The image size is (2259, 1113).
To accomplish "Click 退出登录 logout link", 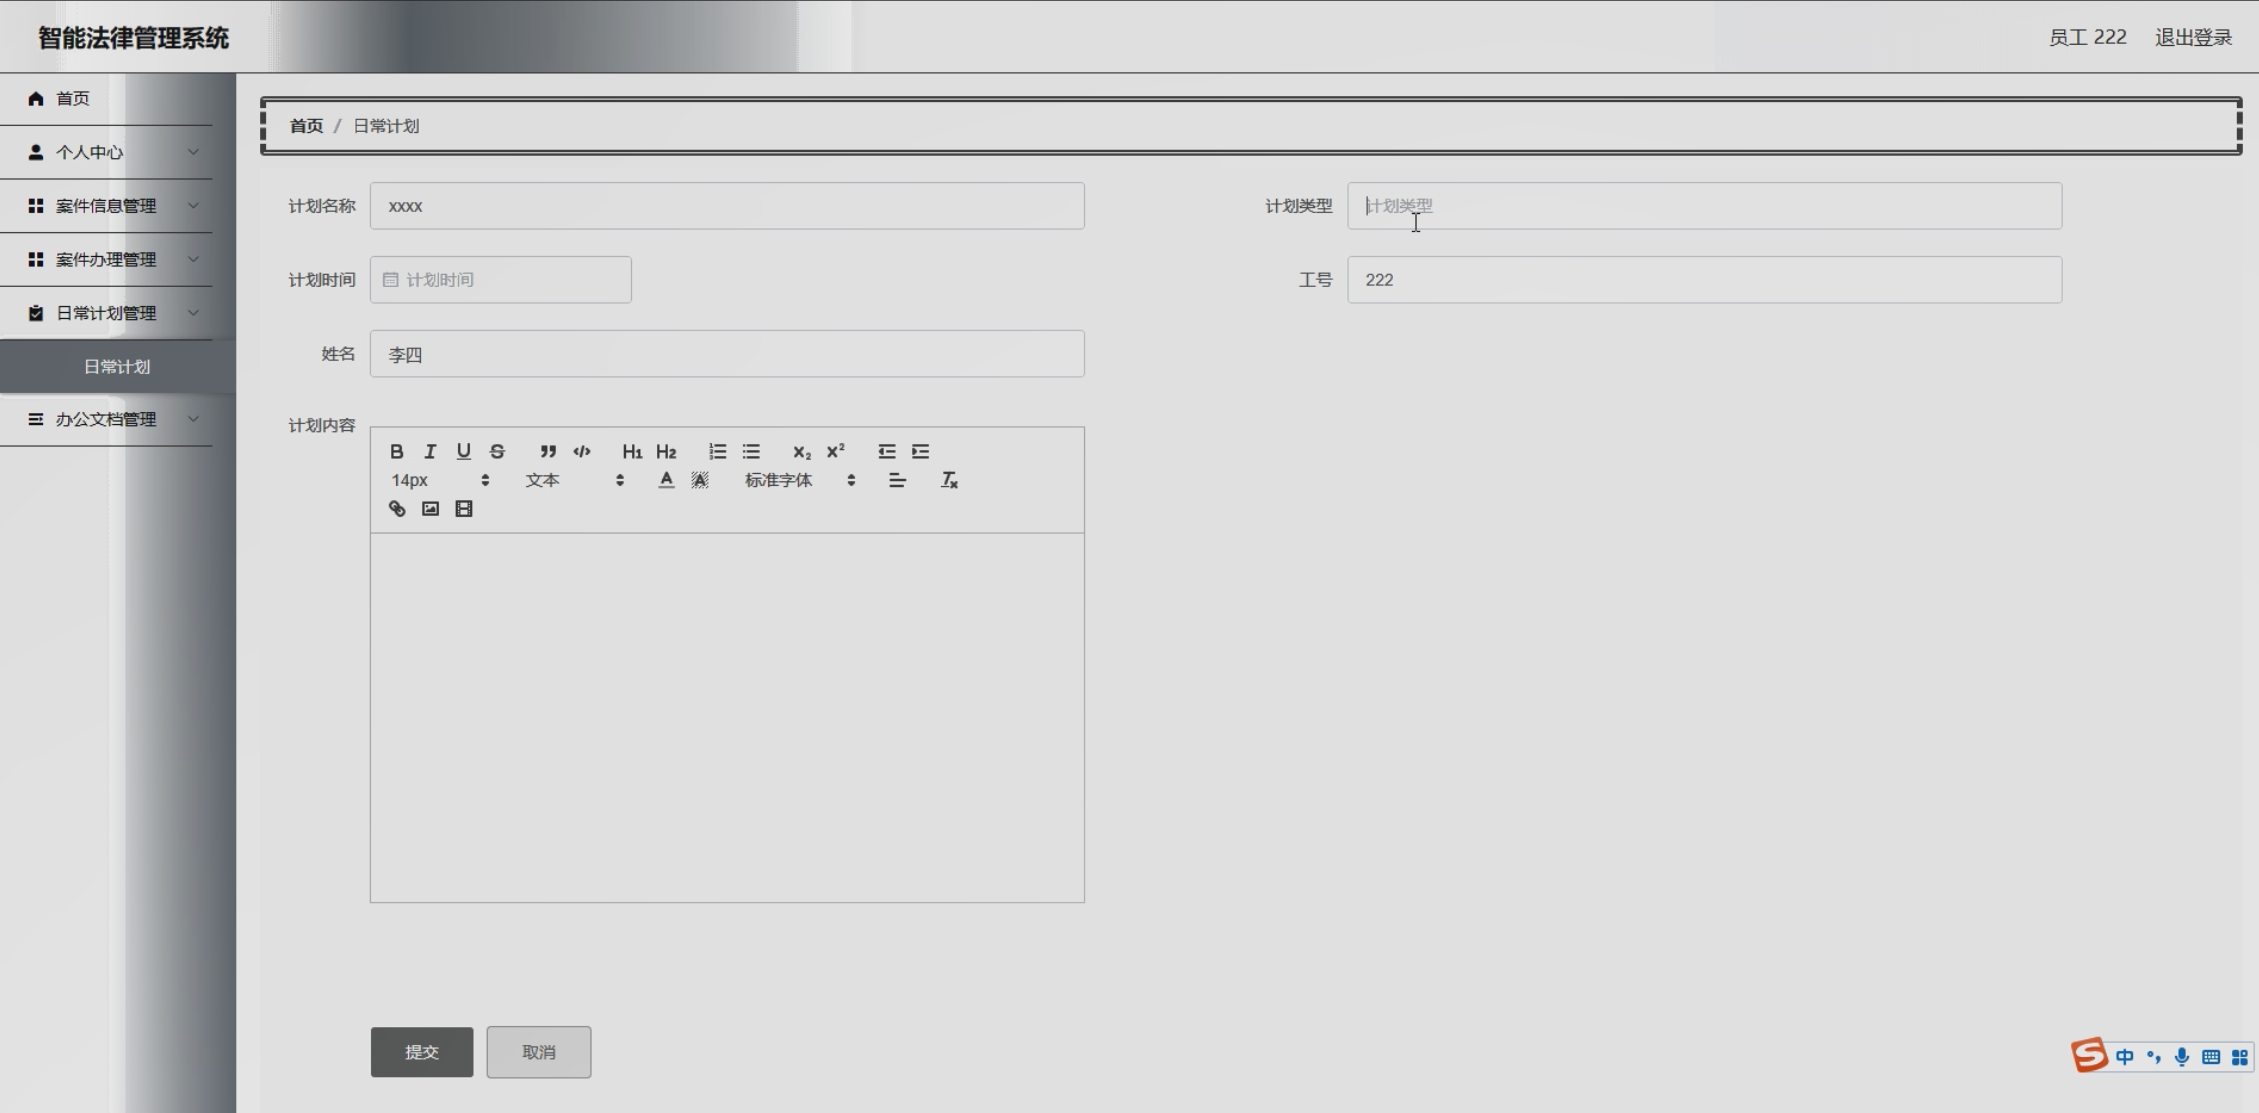I will pyautogui.click(x=2193, y=37).
